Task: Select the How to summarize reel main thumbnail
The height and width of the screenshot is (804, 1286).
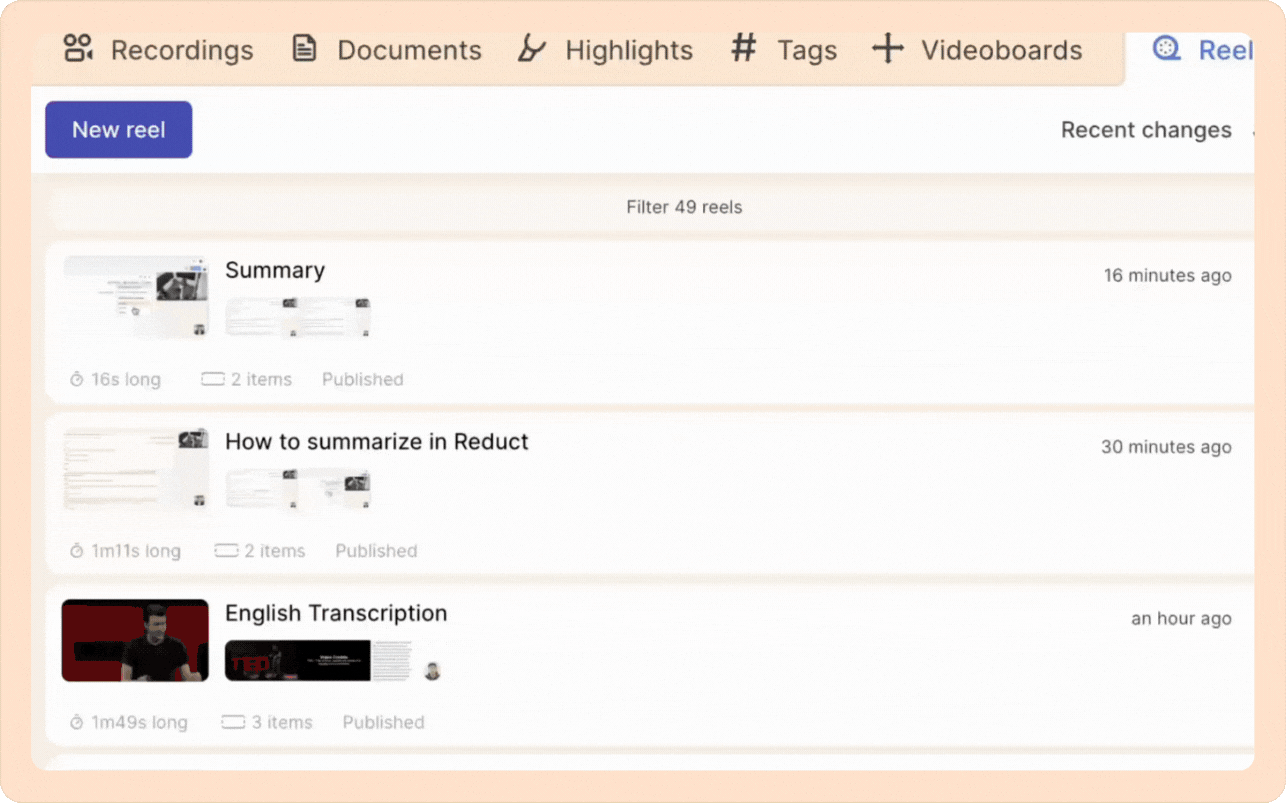Action: pyautogui.click(x=136, y=469)
